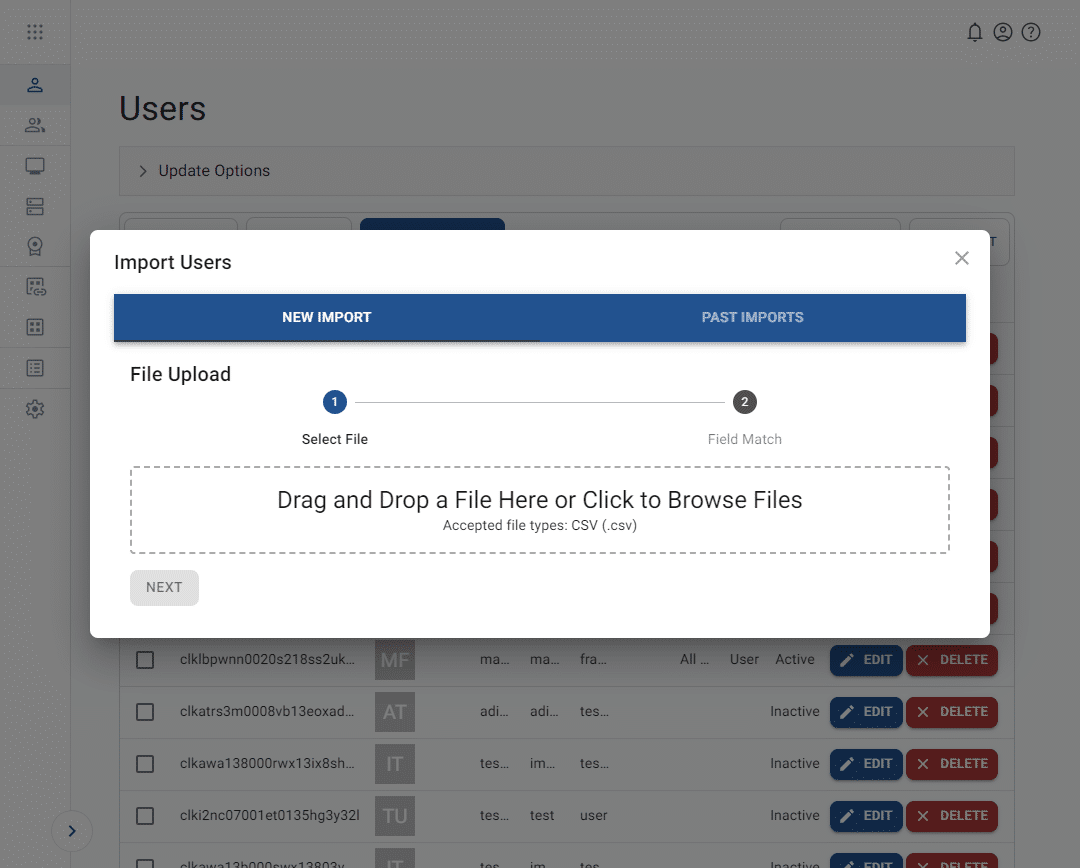Click Edit for the clkawa138000rwx13ix8sh user
This screenshot has width=1080, height=868.
pyautogui.click(x=866, y=764)
